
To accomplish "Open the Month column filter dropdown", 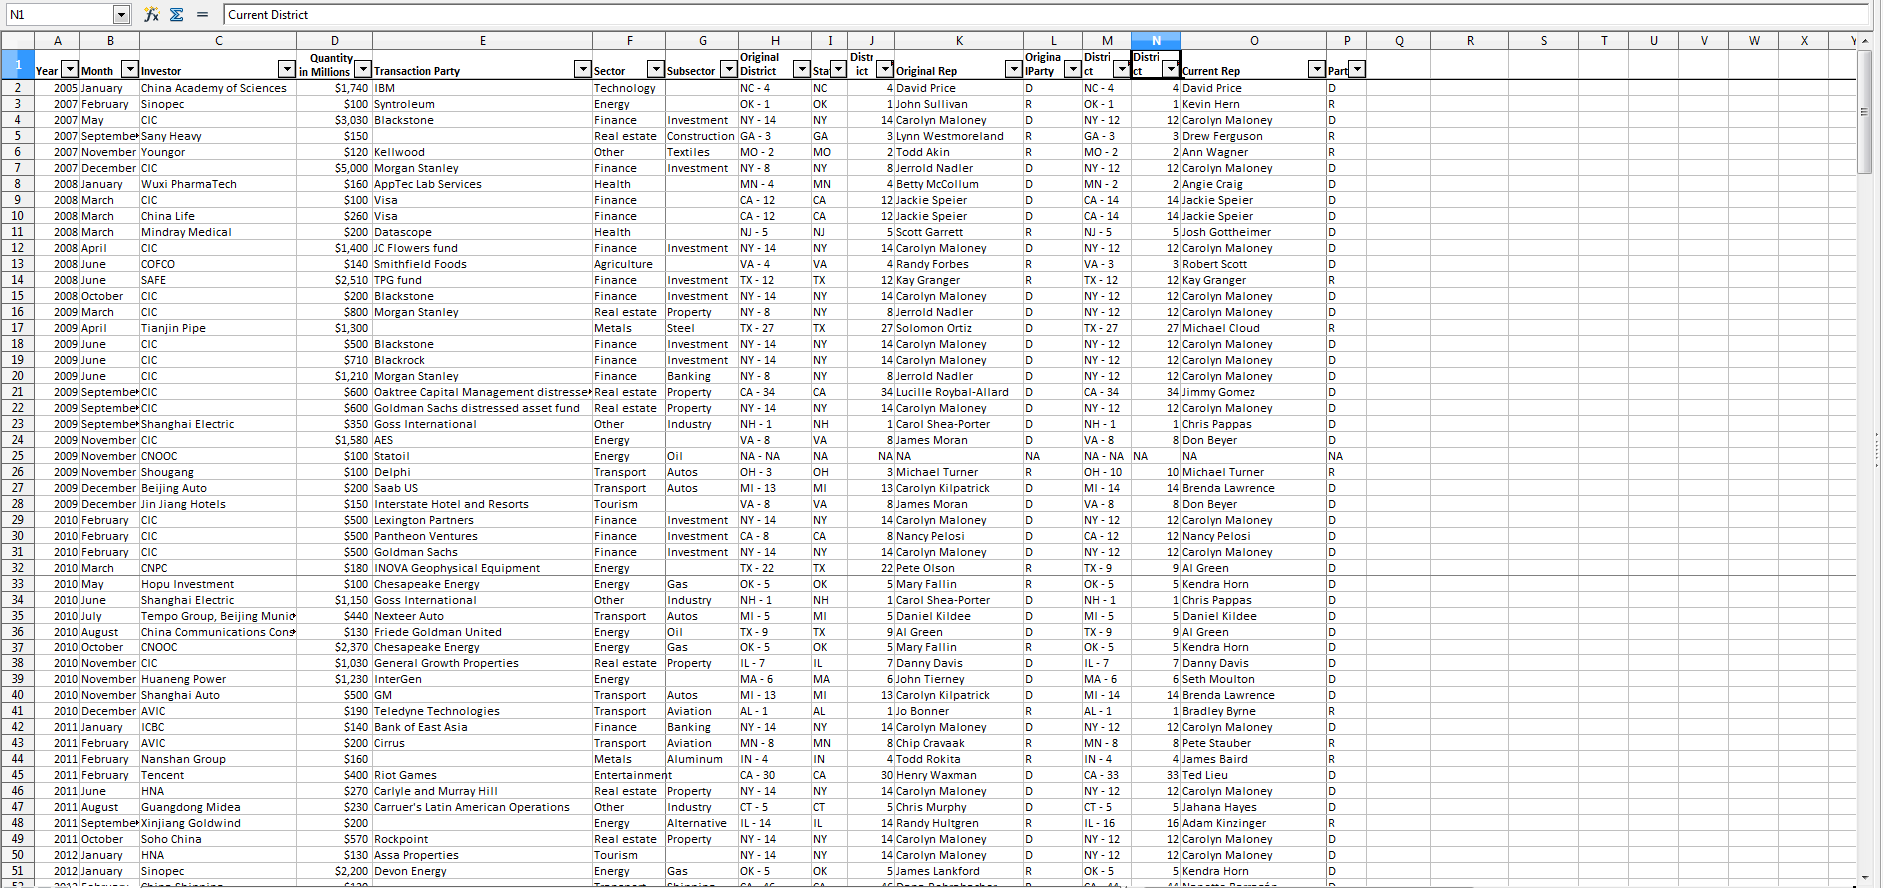I will pos(130,69).
